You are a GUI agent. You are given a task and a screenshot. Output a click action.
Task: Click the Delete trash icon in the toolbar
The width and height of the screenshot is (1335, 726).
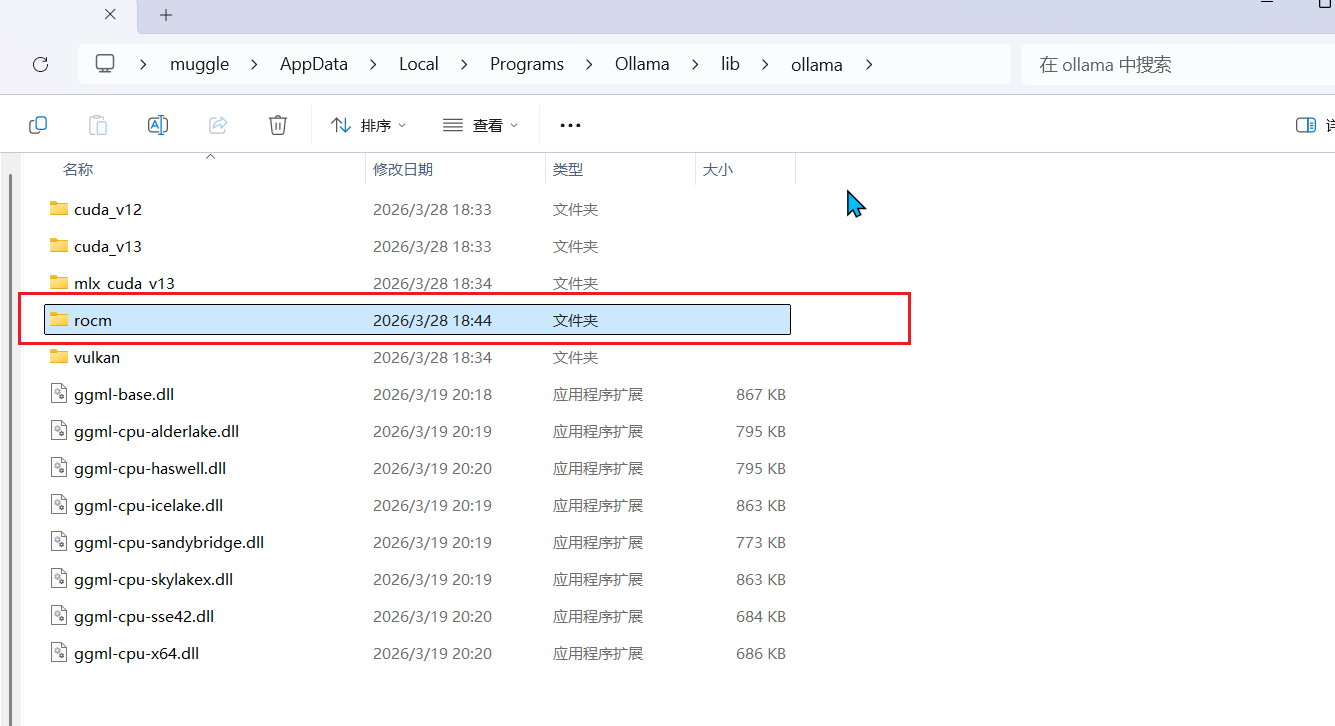[278, 125]
